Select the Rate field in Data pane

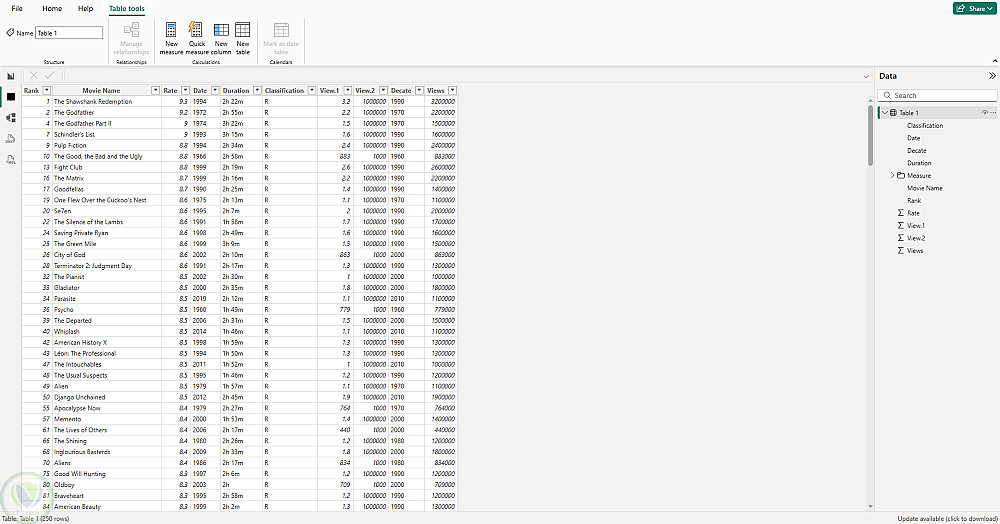tap(913, 213)
